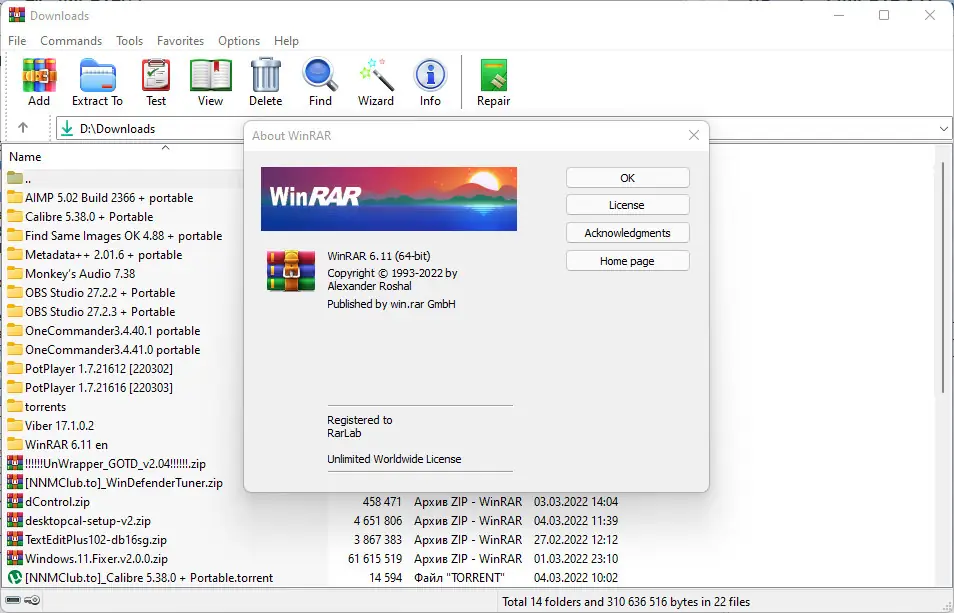Image resolution: width=954 pixels, height=613 pixels.
Task: Click the WinRAR books icon in About dialog
Action: 291,271
